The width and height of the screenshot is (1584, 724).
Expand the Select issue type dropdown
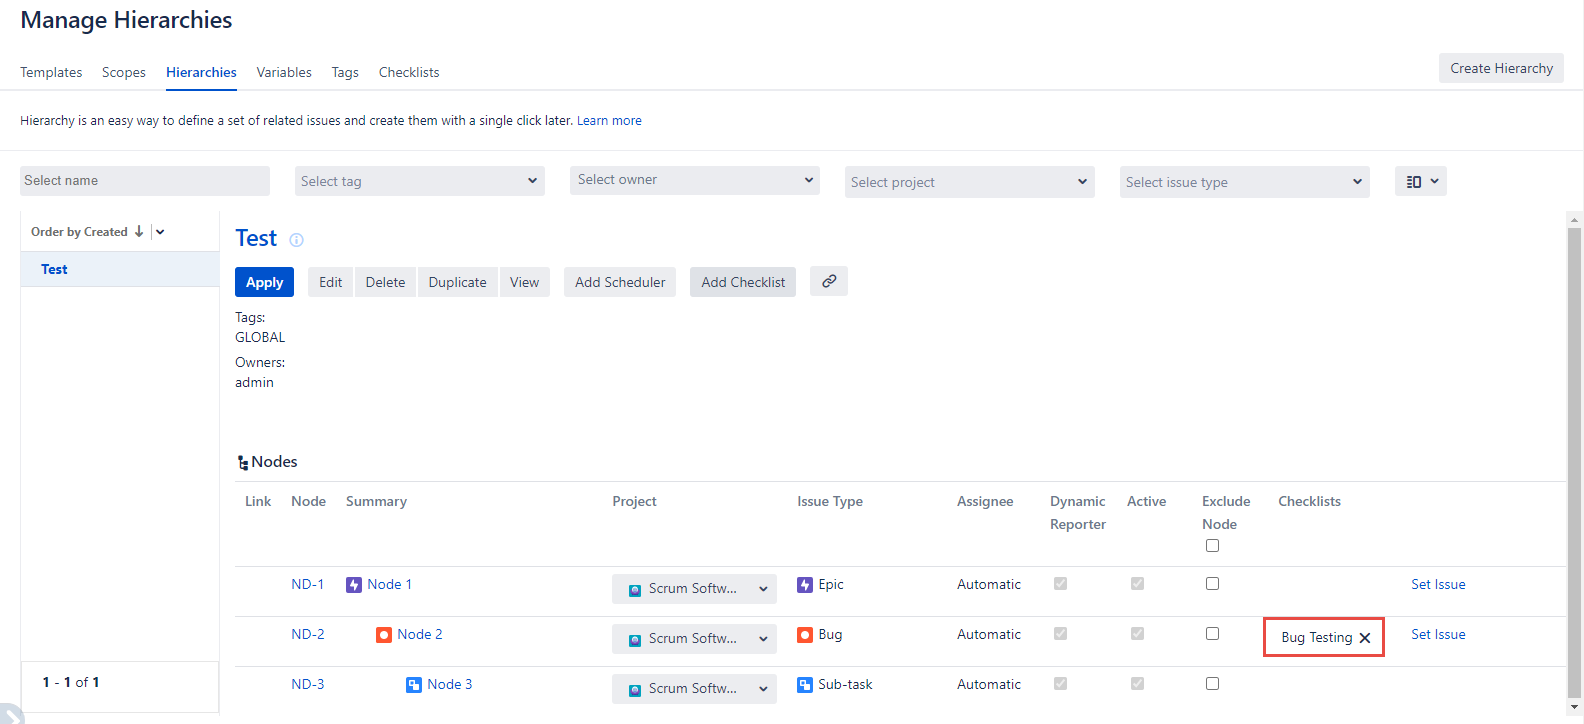click(1244, 182)
